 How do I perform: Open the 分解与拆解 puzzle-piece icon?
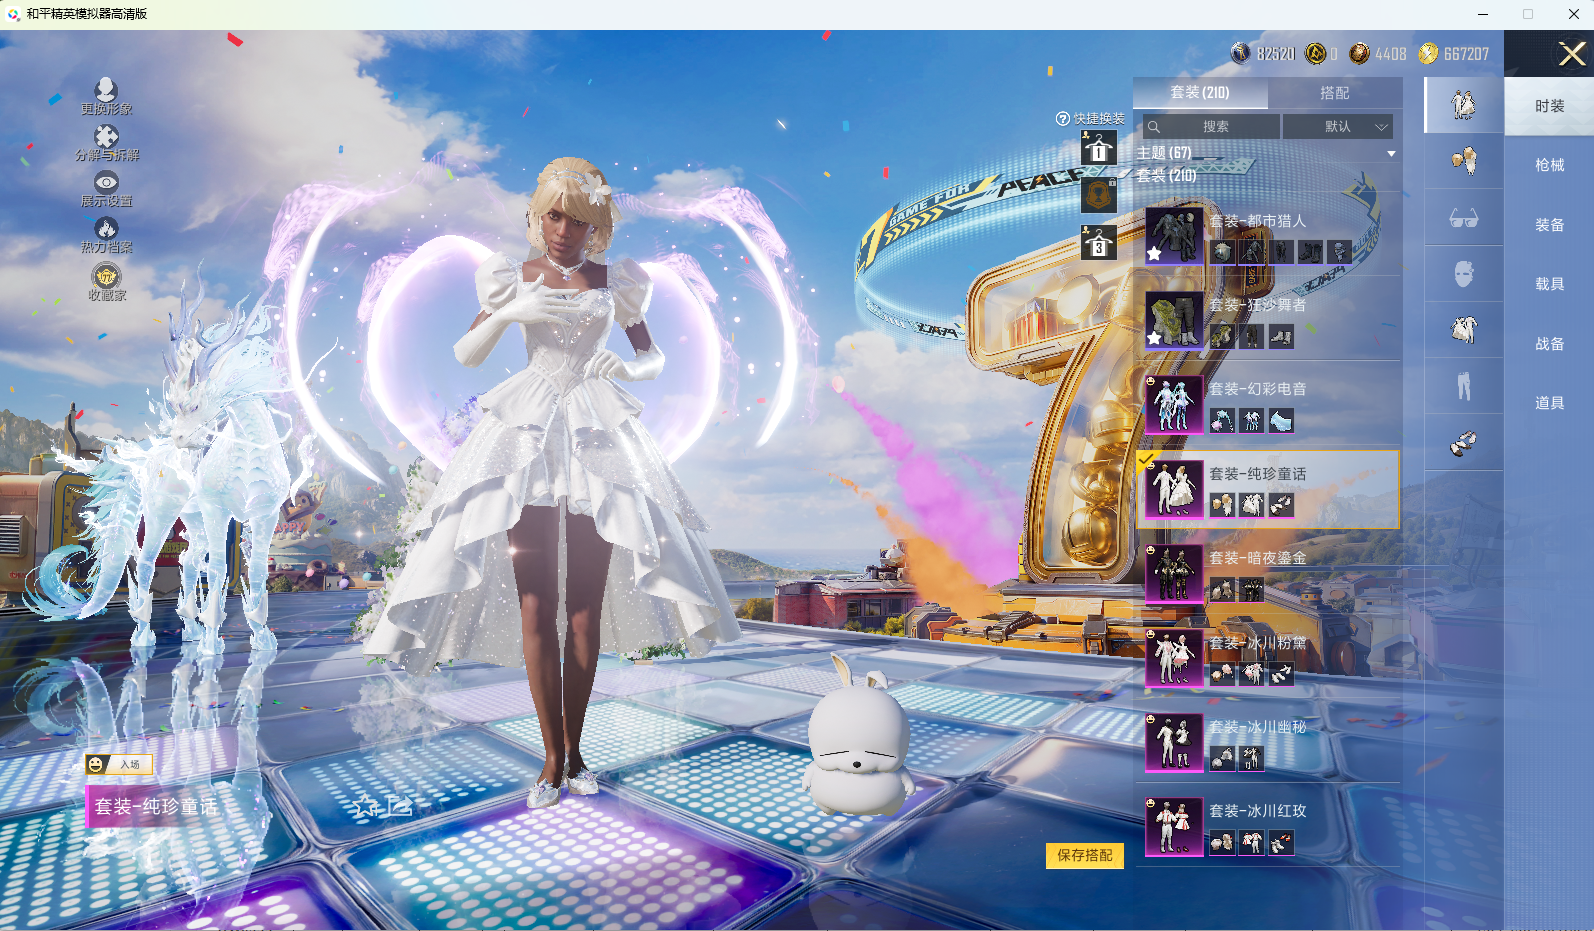[x=106, y=137]
